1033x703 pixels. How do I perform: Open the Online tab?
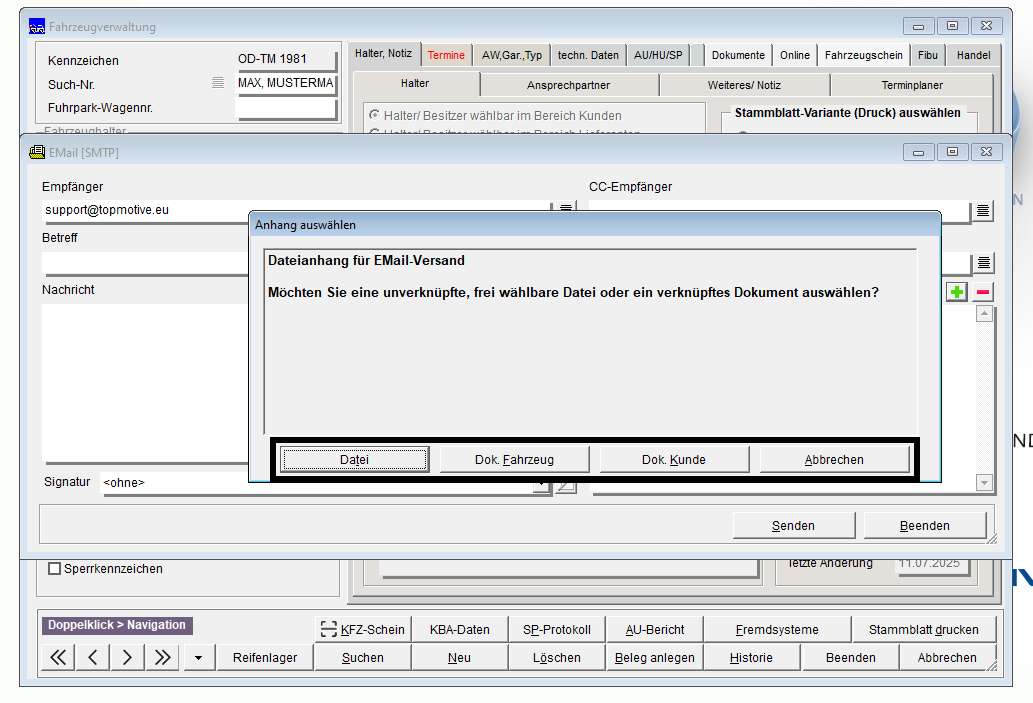pyautogui.click(x=795, y=55)
